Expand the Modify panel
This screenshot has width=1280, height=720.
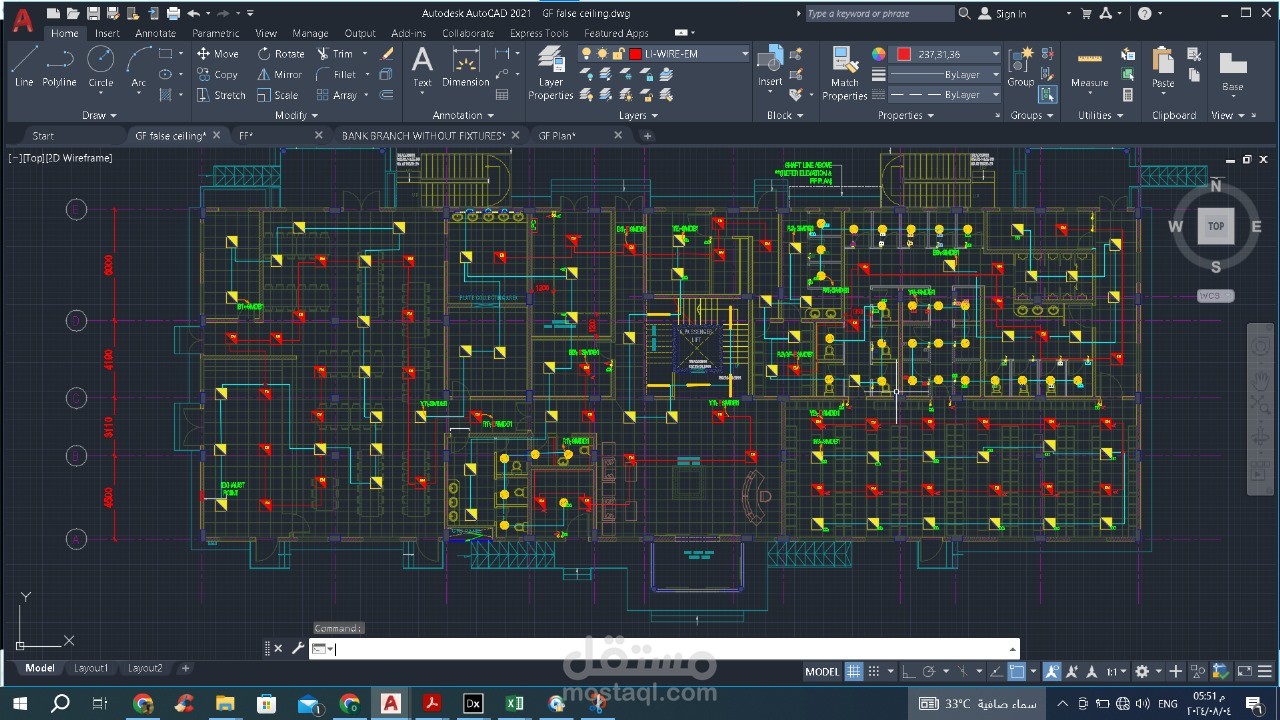[295, 115]
